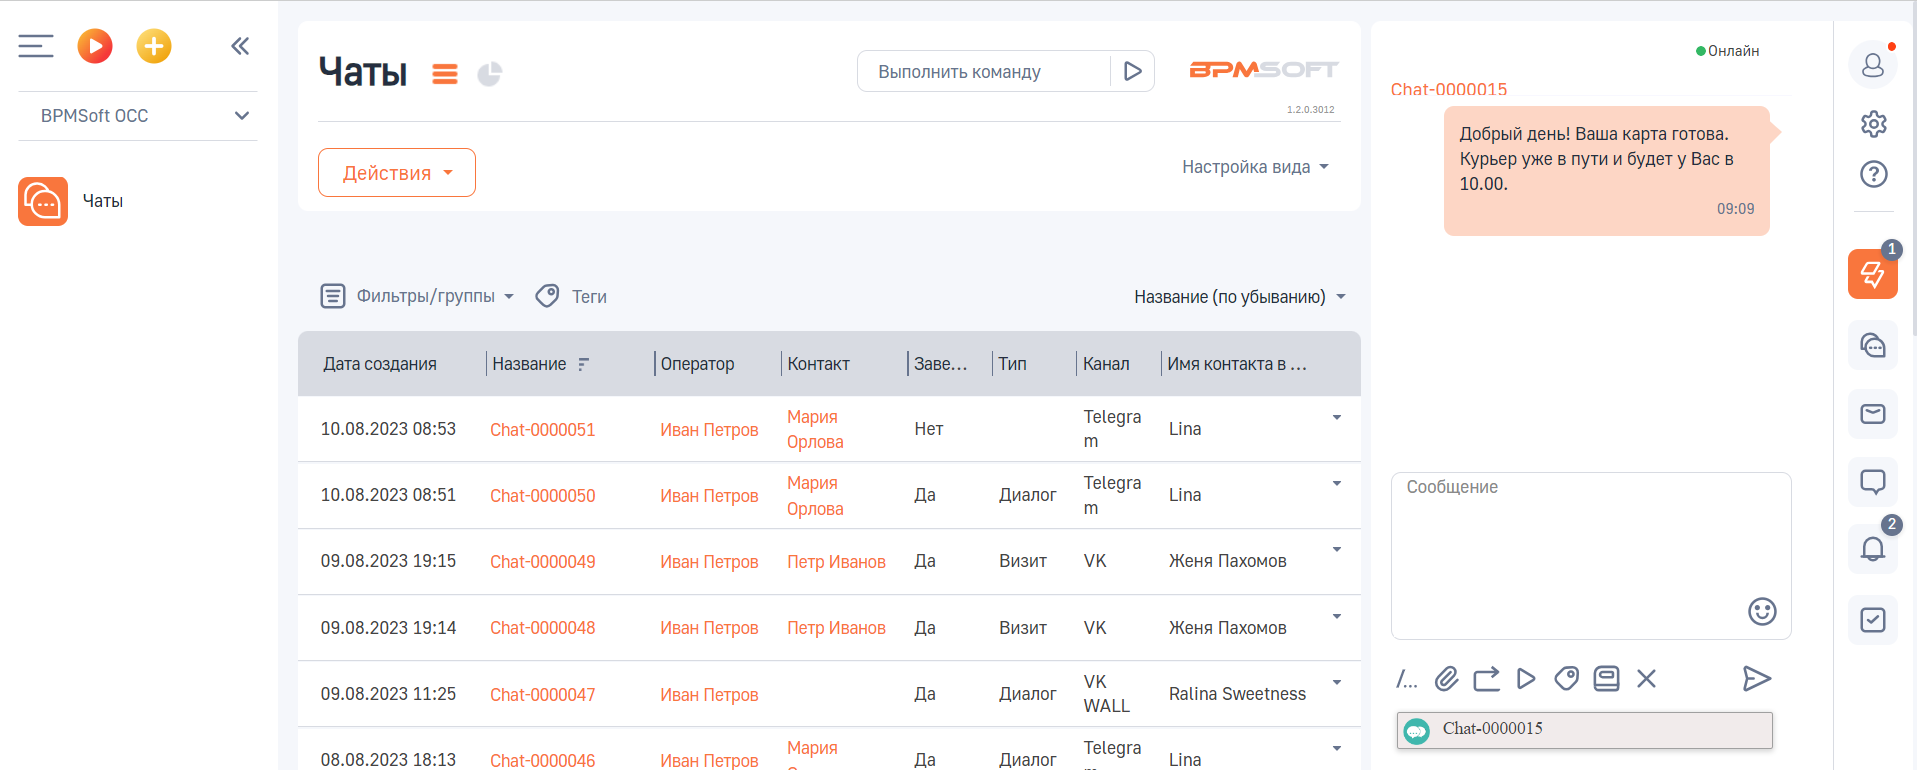Open the Настройка вида dropdown
Viewport: 1917px width, 770px height.
[1255, 167]
